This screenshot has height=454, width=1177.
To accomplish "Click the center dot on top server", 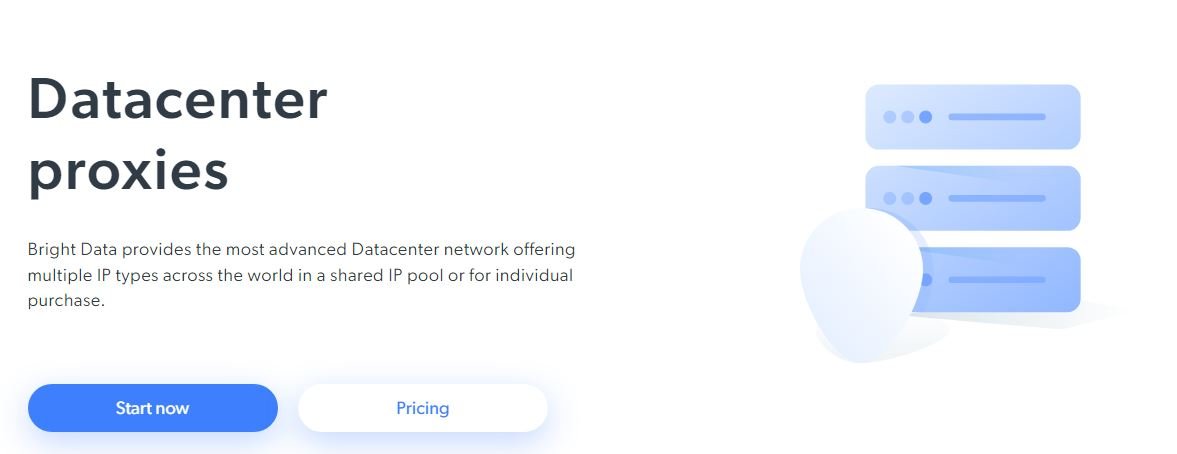I will 907,117.
